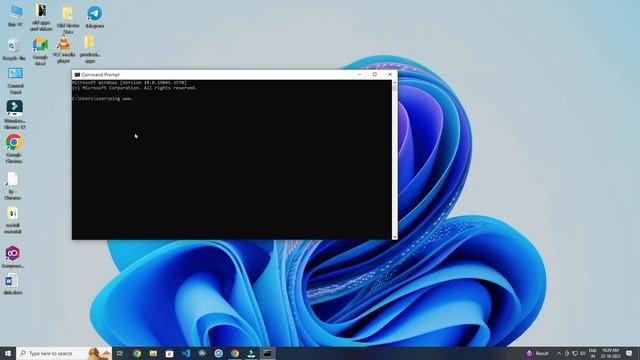Close the Command Prompt window
The width and height of the screenshot is (640, 360).
[390, 74]
